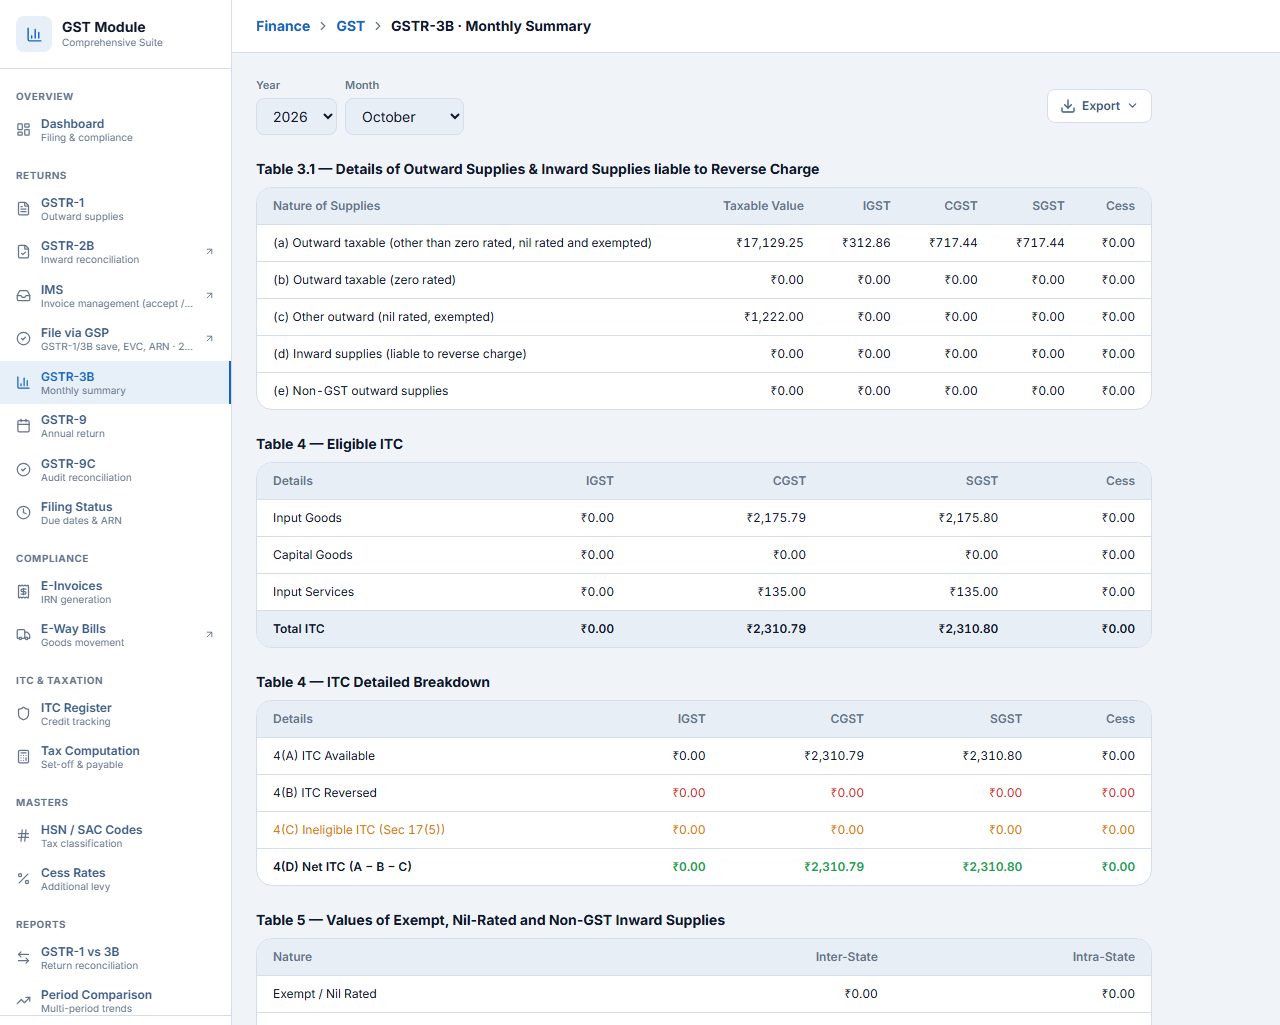Follow the GST breadcrumb link
The height and width of the screenshot is (1025, 1280).
click(350, 26)
